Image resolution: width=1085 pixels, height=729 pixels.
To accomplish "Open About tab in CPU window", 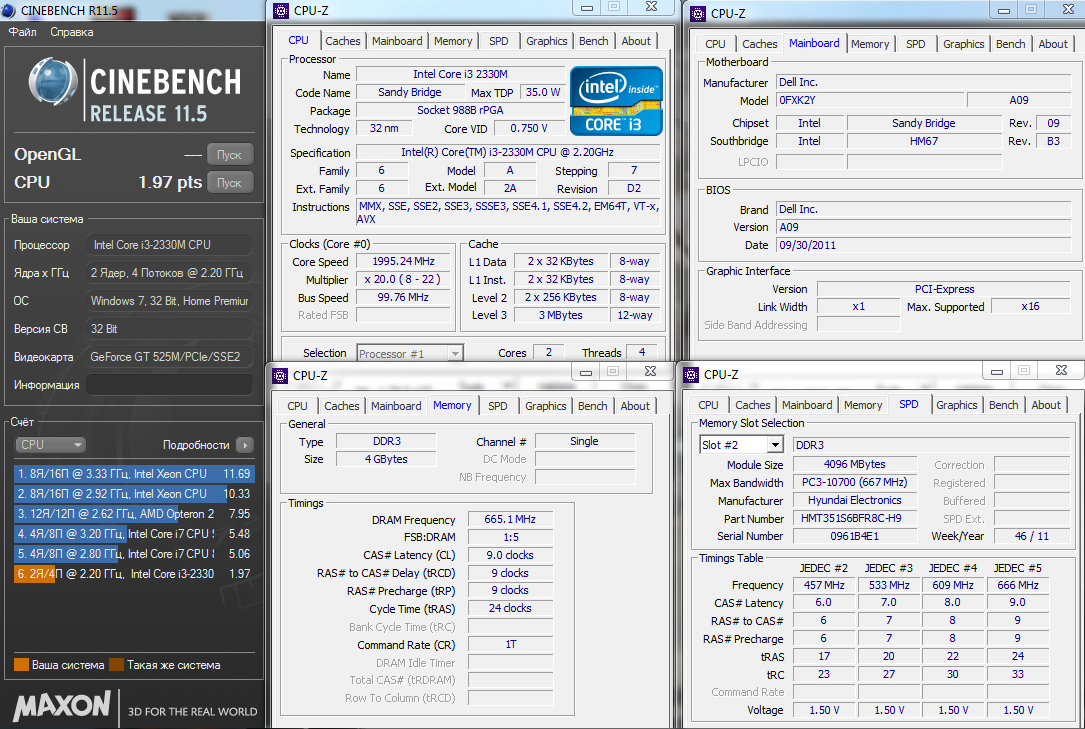I will [636, 41].
